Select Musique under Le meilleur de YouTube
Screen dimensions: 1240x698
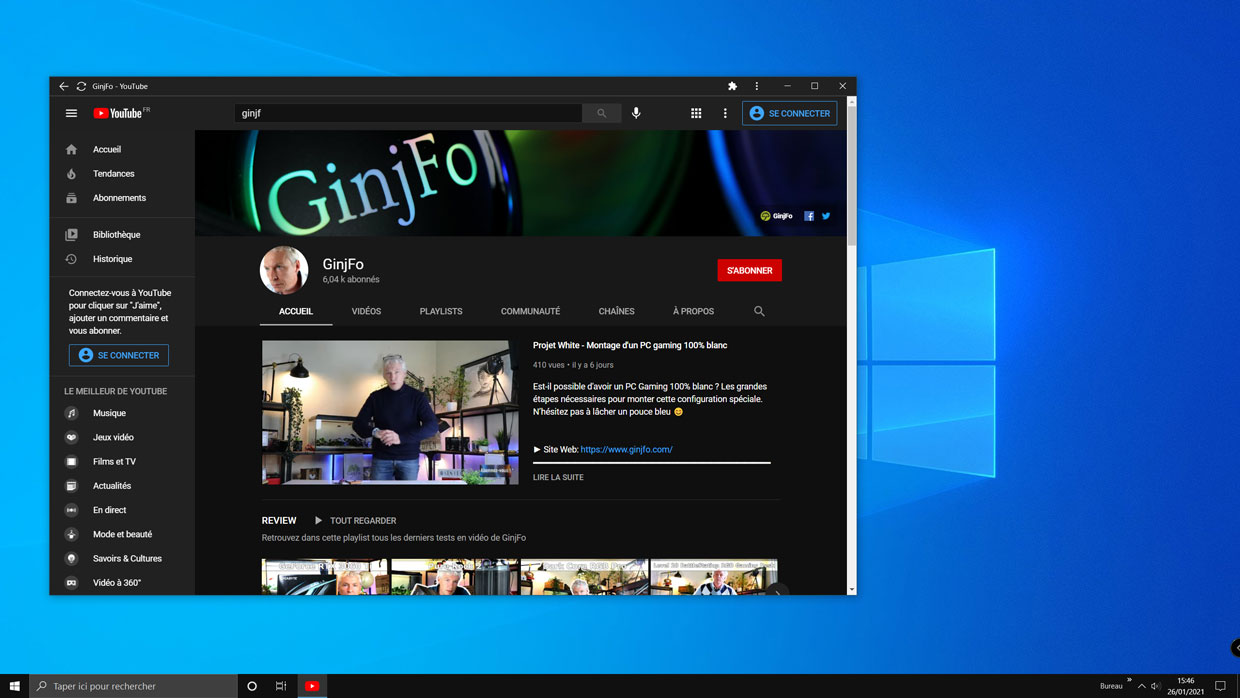point(109,412)
